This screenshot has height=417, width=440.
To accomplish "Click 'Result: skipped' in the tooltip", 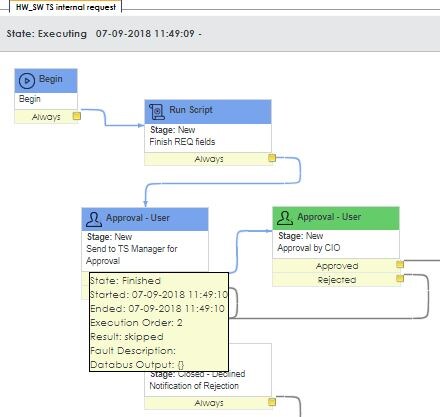I will tap(127, 337).
